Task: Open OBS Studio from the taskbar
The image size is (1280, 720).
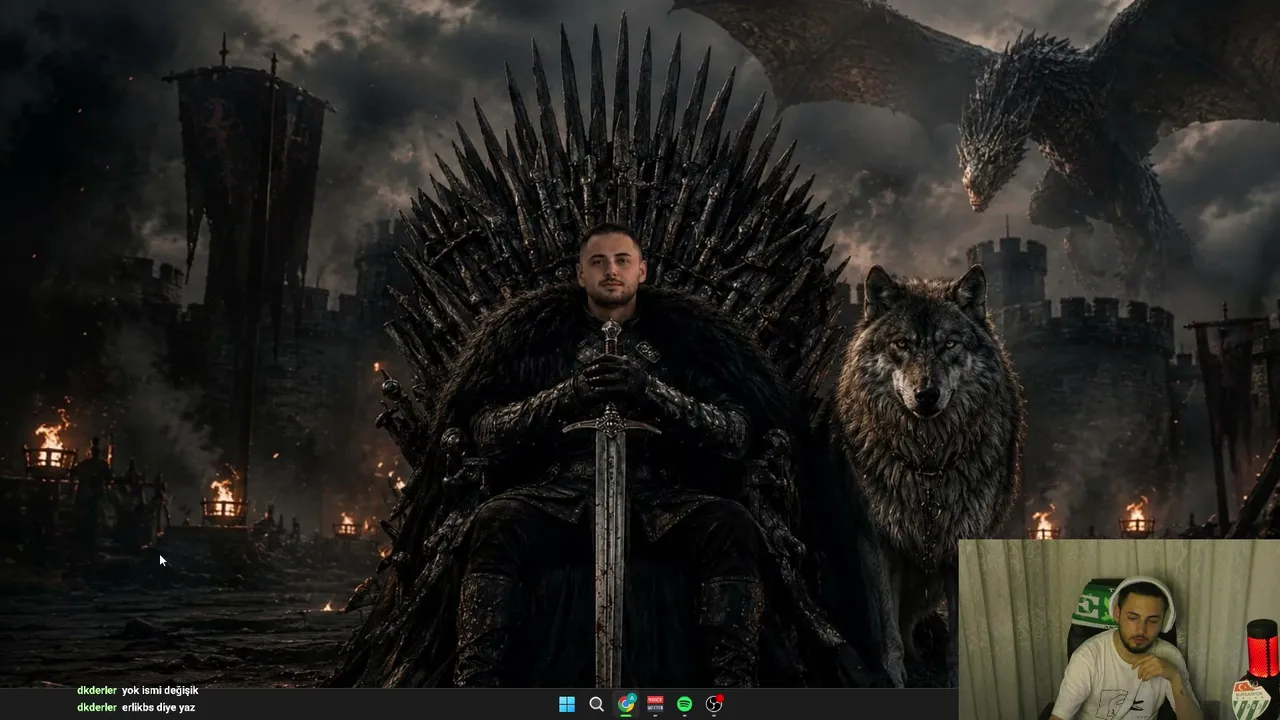Action: pyautogui.click(x=715, y=704)
